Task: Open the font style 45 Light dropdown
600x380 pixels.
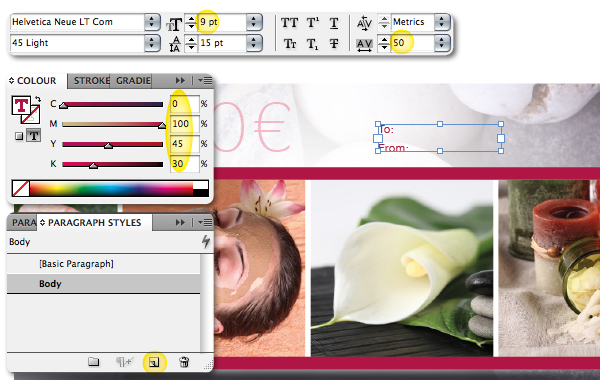Action: coord(152,43)
